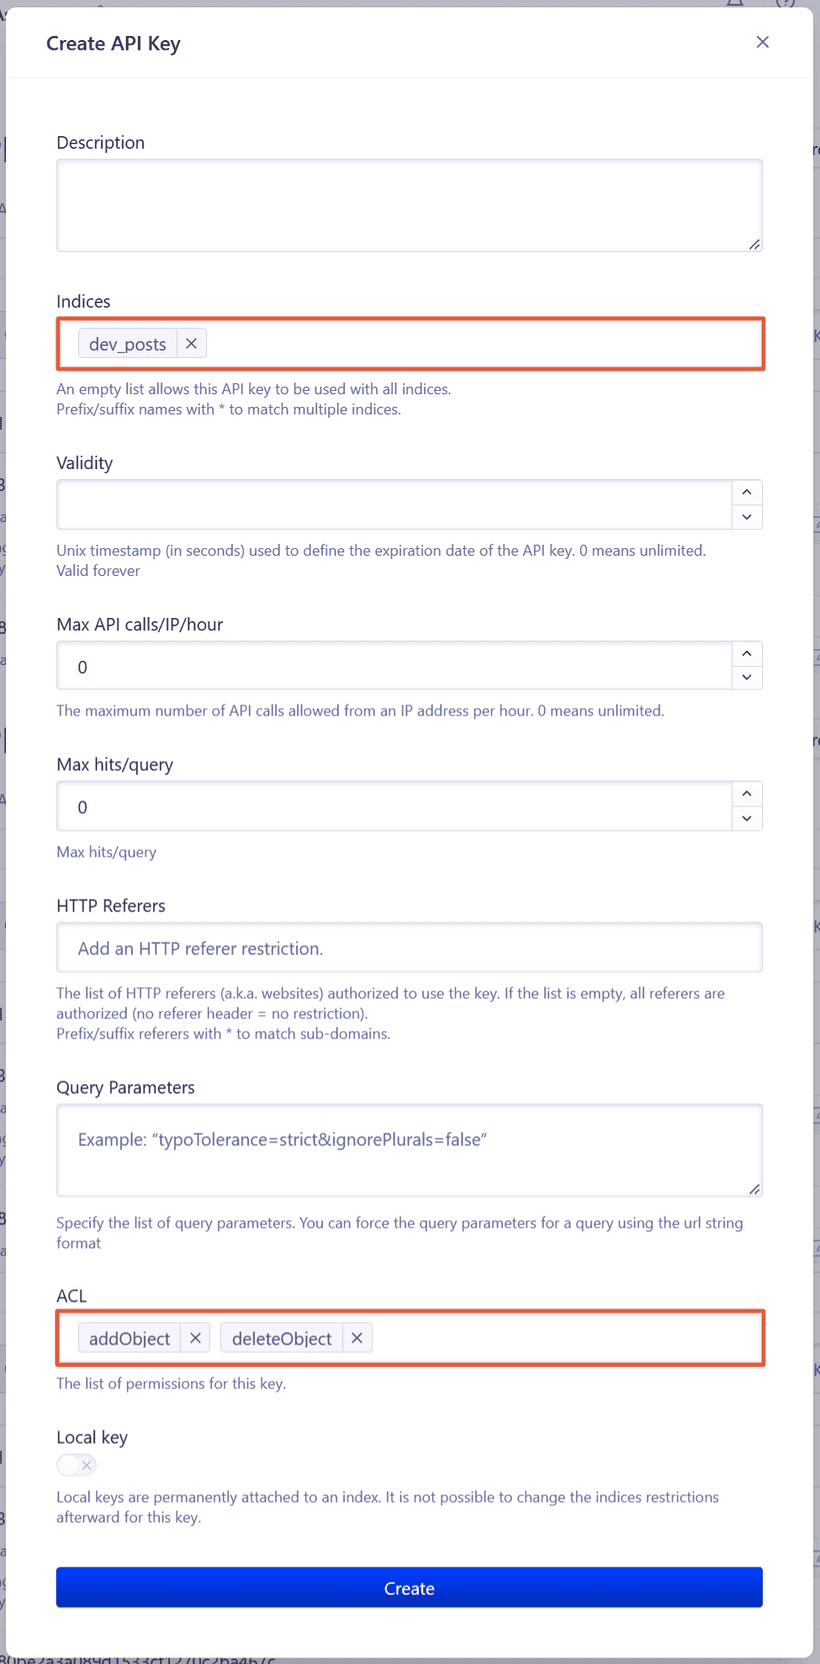Remove the deleteObject ACL permission

coord(357,1337)
